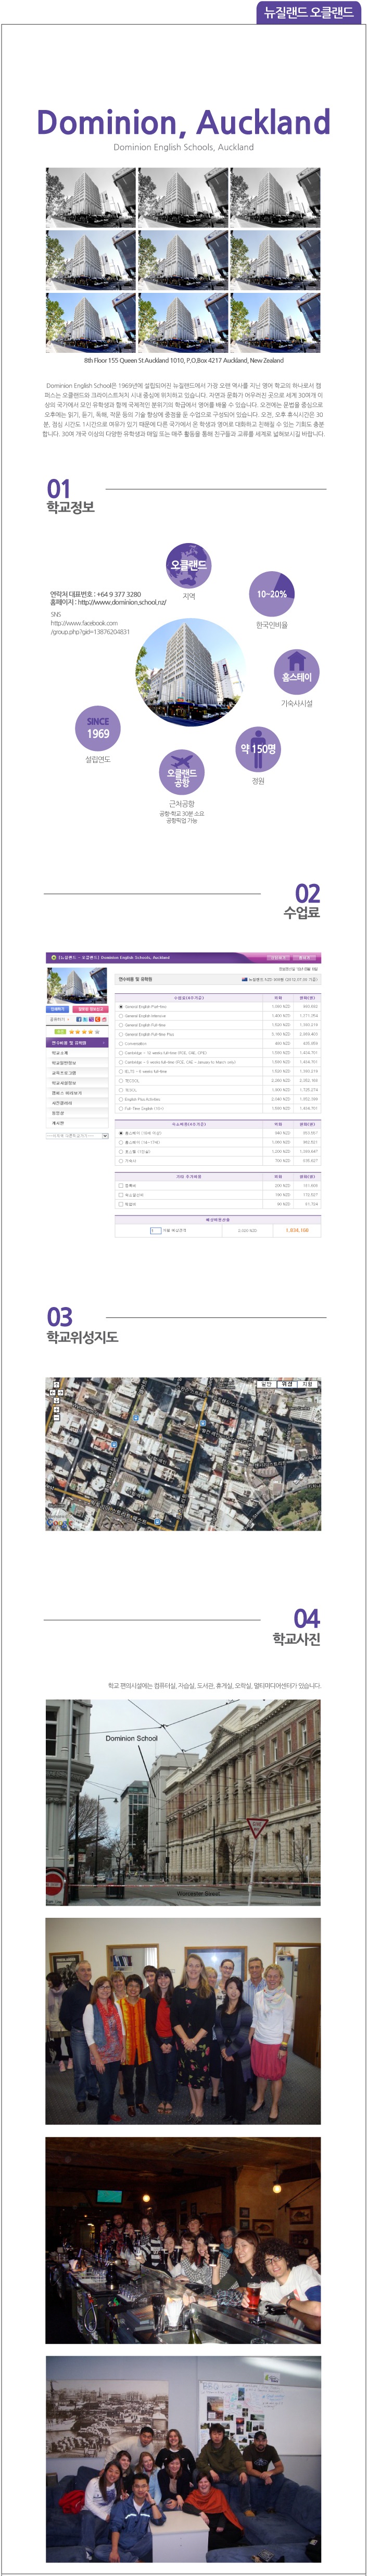Click the 오클랜드 공항 airplane circle icon
Image resolution: width=368 pixels, height=2576 pixels.
[182, 772]
